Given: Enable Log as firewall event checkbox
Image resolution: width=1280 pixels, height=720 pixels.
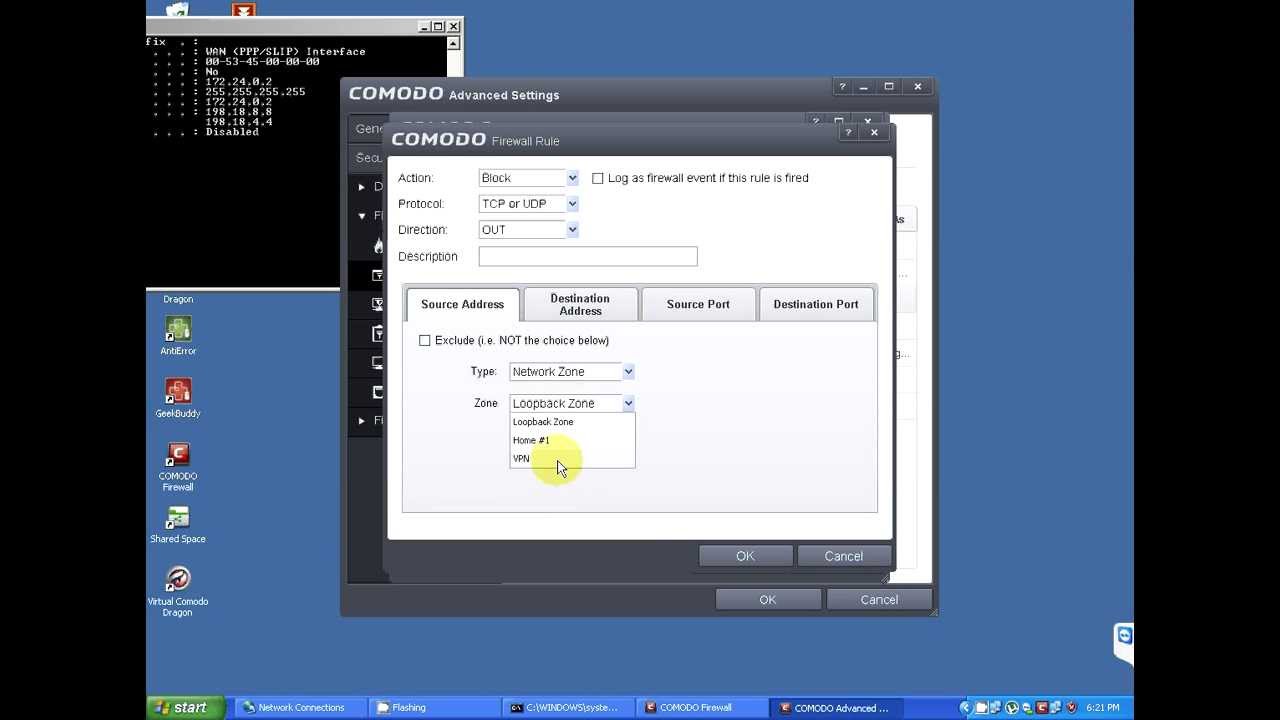Looking at the screenshot, I should 598,178.
